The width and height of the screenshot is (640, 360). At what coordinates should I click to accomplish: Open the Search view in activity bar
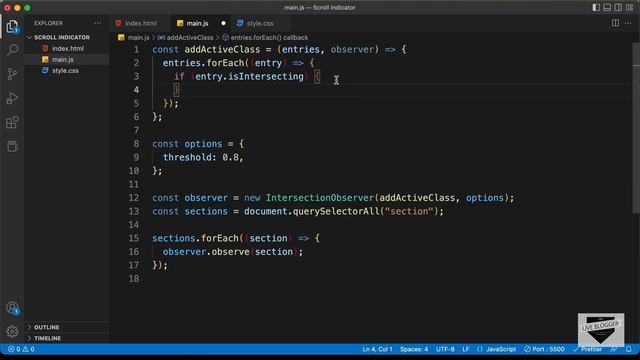[12, 50]
